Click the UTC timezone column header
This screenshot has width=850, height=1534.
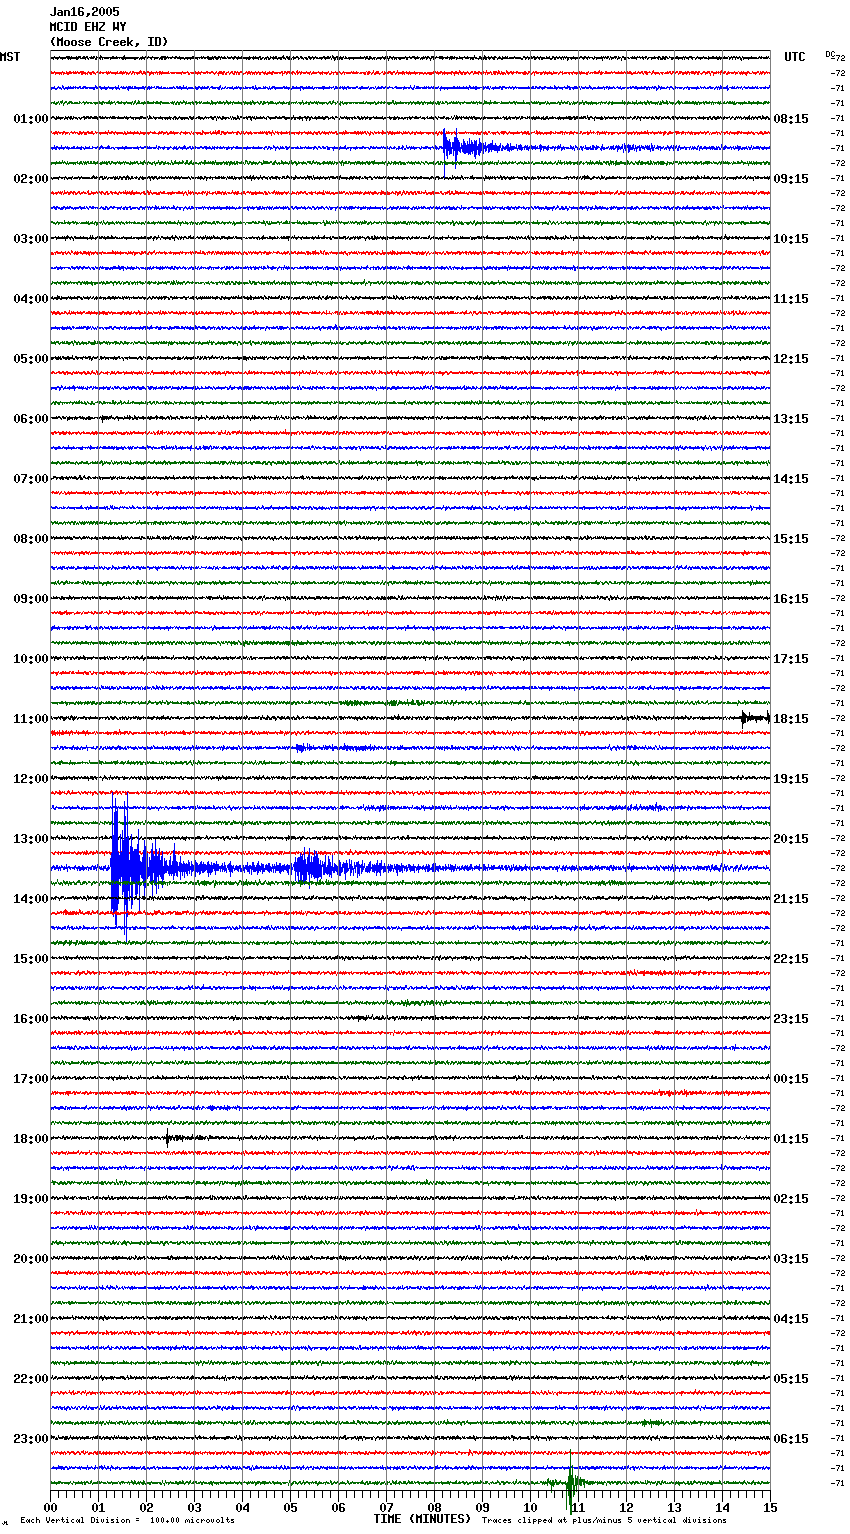point(795,57)
